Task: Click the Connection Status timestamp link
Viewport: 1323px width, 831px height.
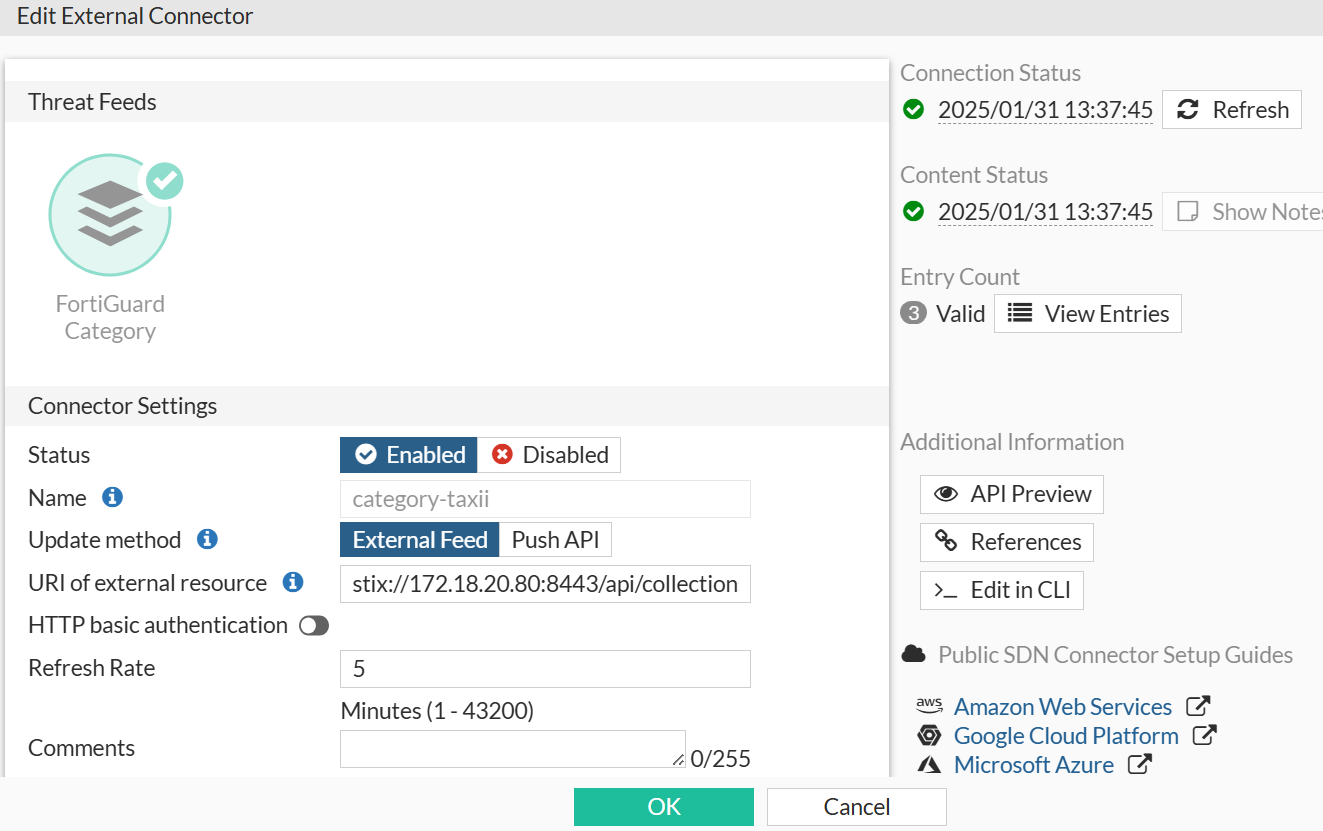Action: point(1044,109)
